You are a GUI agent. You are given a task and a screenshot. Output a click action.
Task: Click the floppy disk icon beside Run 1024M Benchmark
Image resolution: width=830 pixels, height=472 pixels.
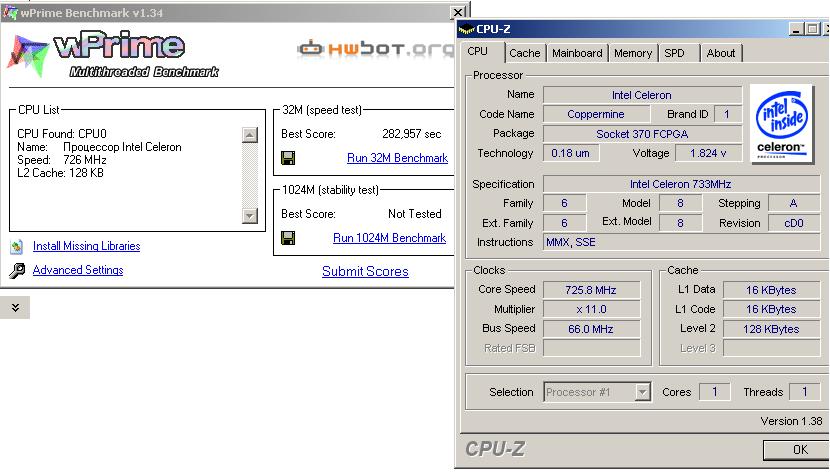288,238
